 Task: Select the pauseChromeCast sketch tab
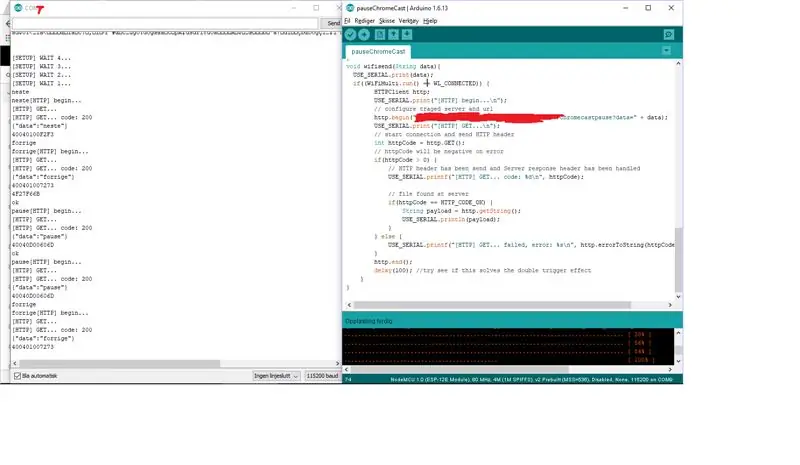pyautogui.click(x=378, y=52)
